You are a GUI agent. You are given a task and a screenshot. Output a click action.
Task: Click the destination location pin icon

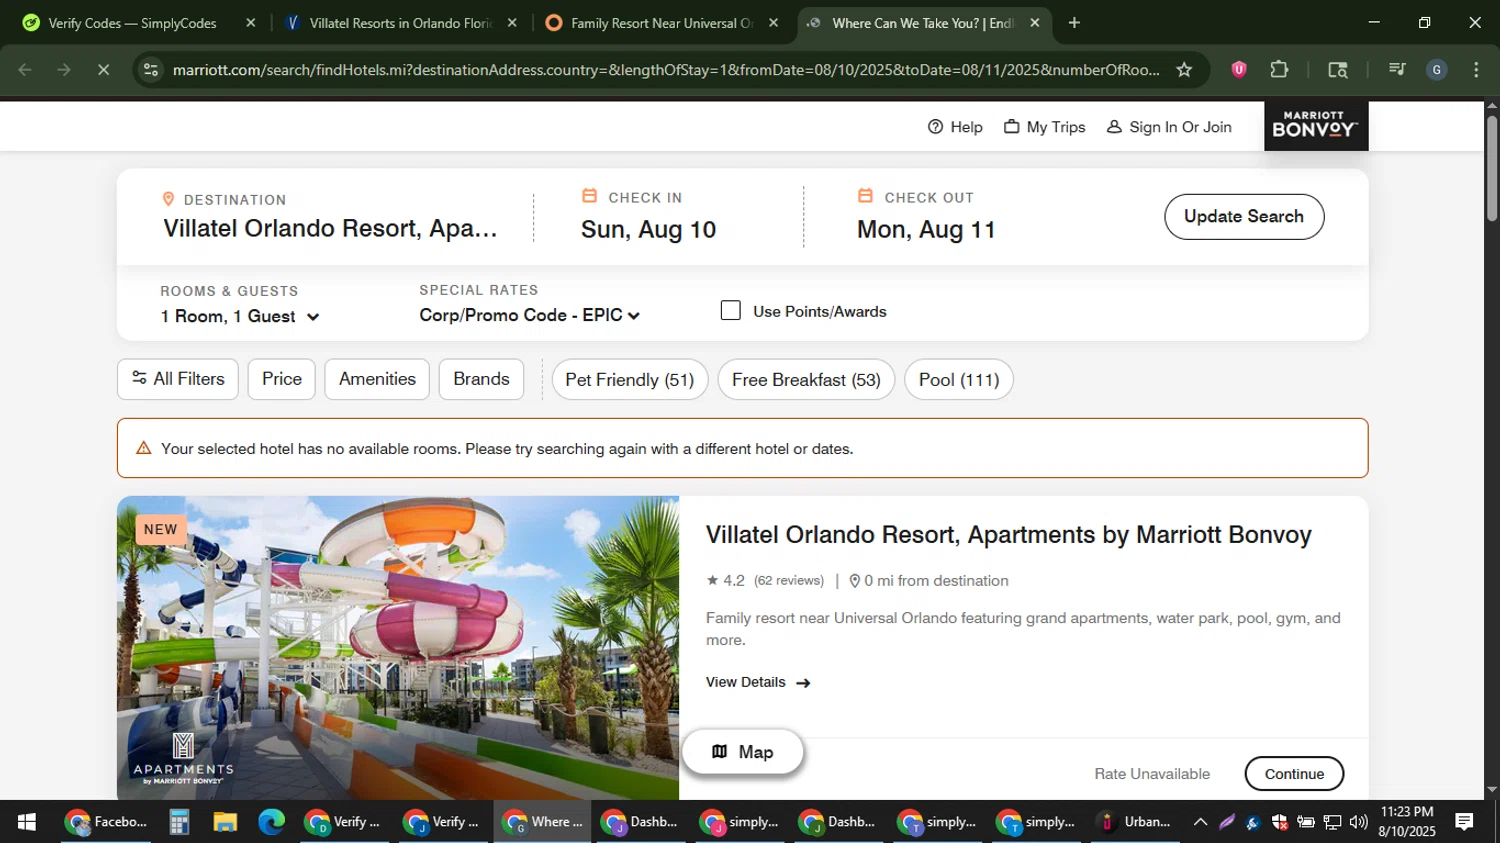(x=168, y=199)
